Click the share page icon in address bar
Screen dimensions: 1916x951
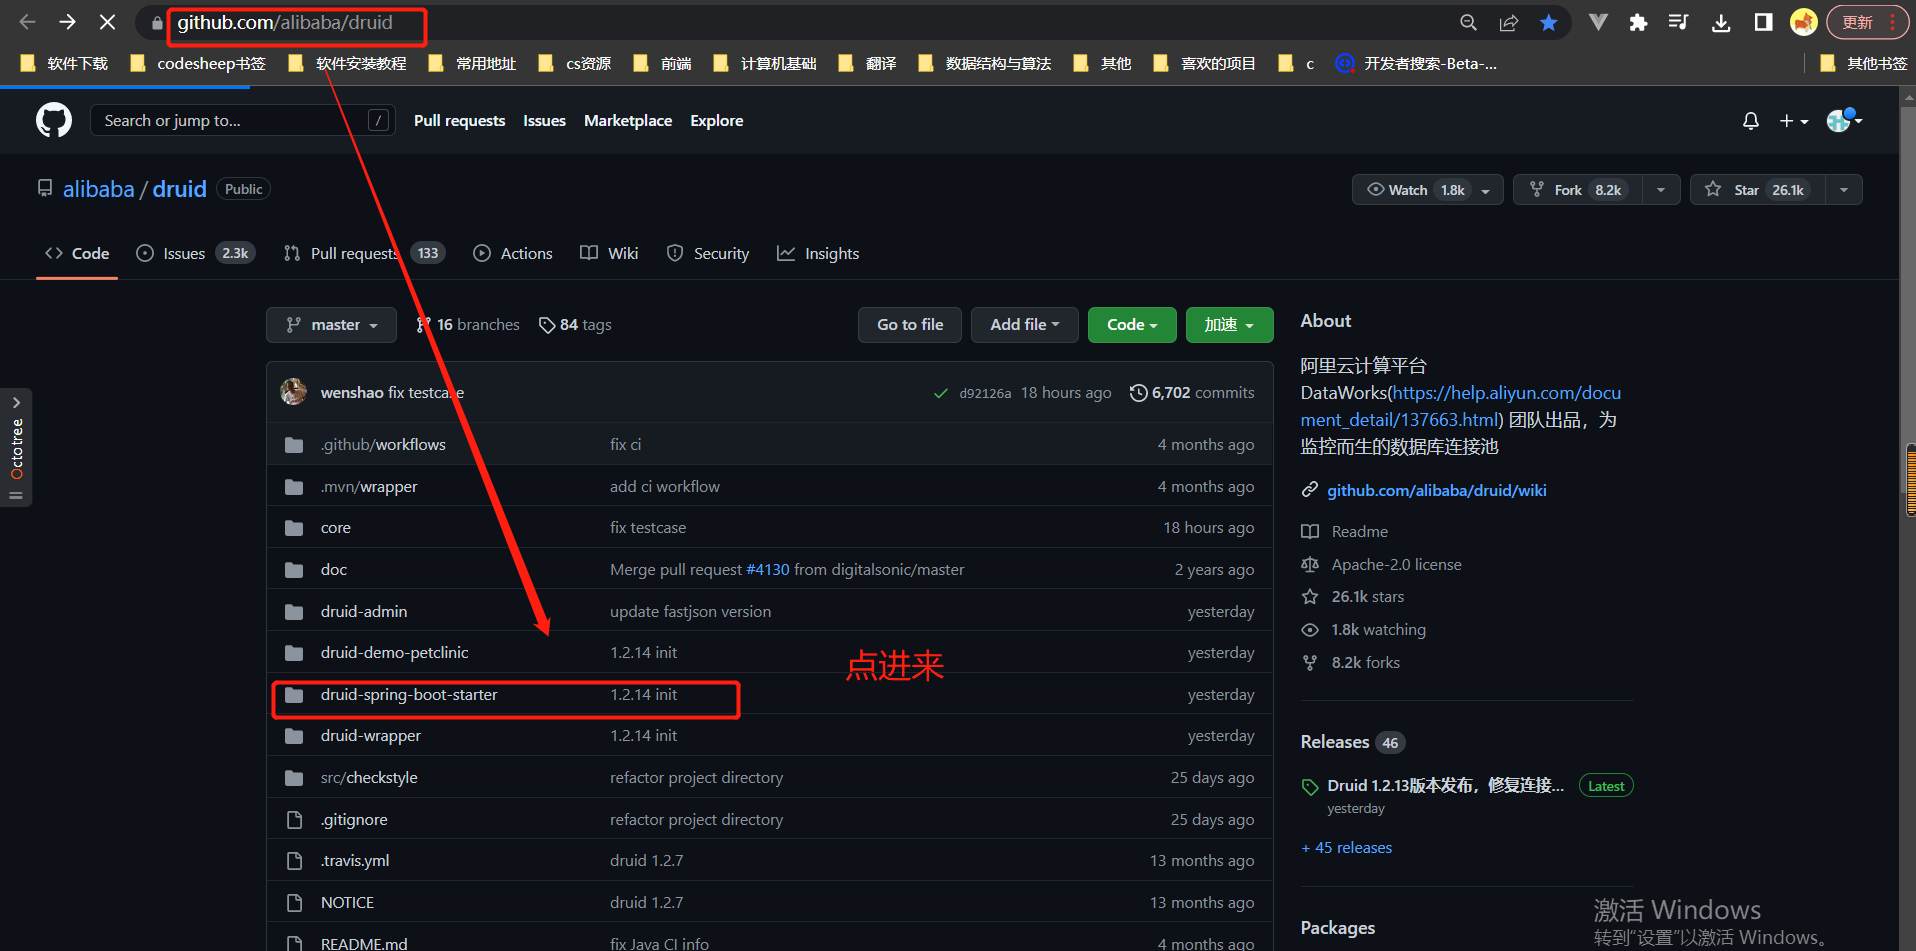1509,23
